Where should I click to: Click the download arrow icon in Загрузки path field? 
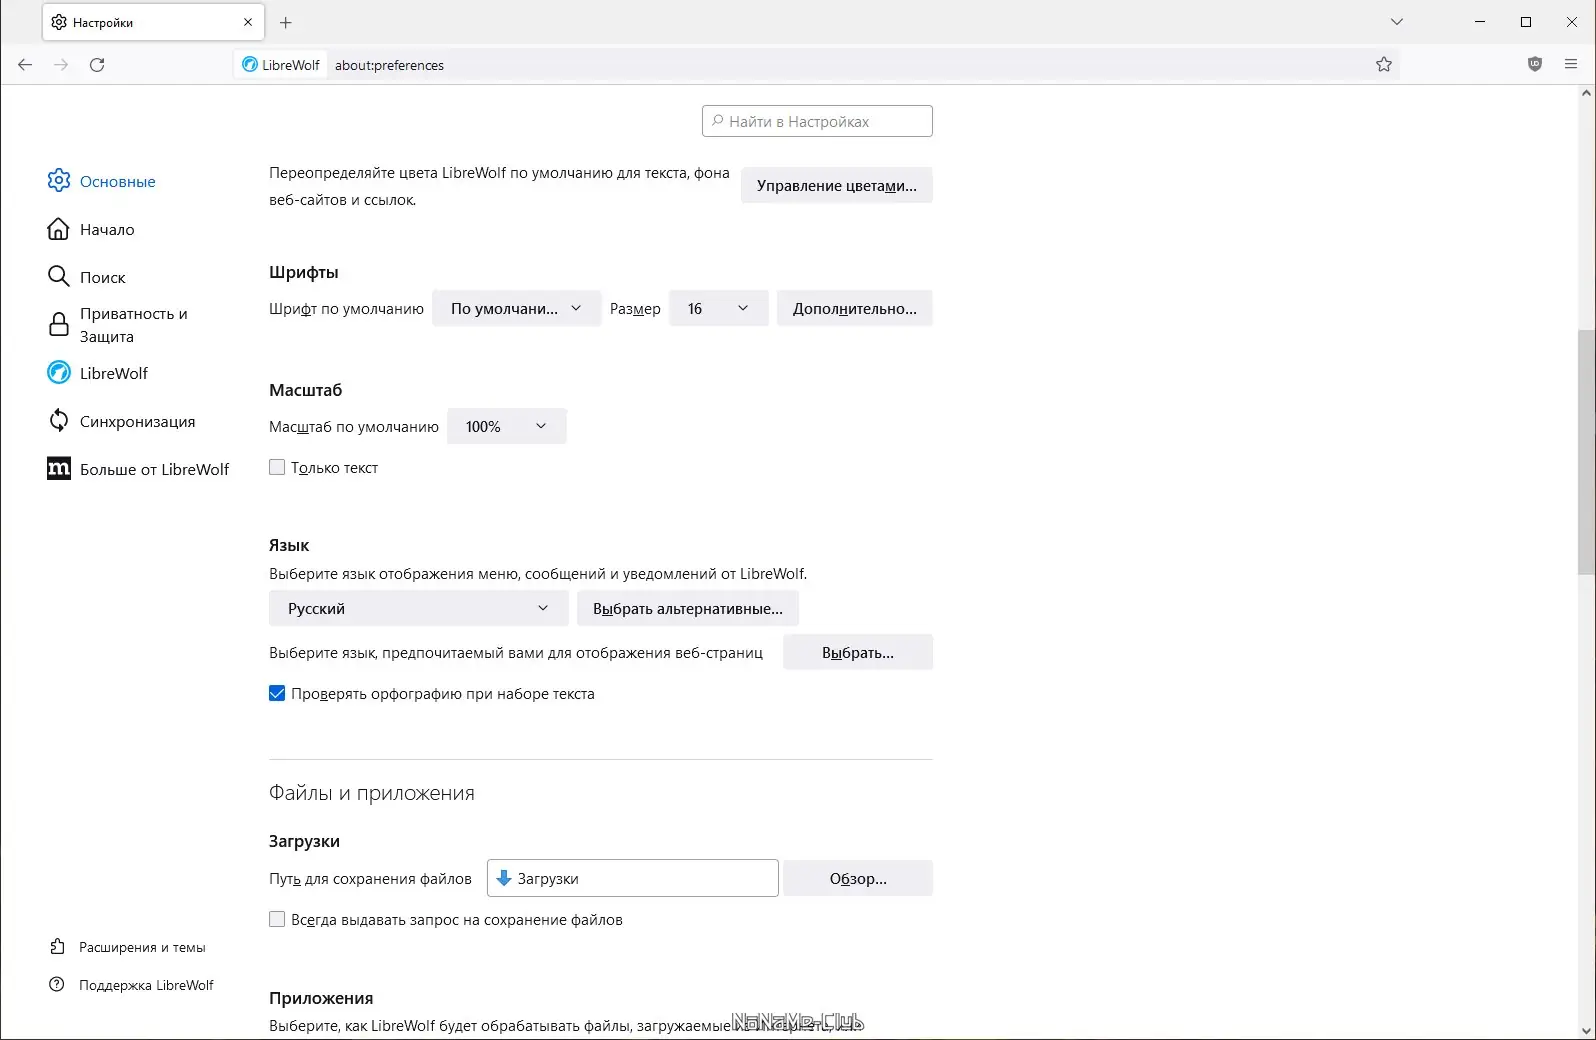504,878
